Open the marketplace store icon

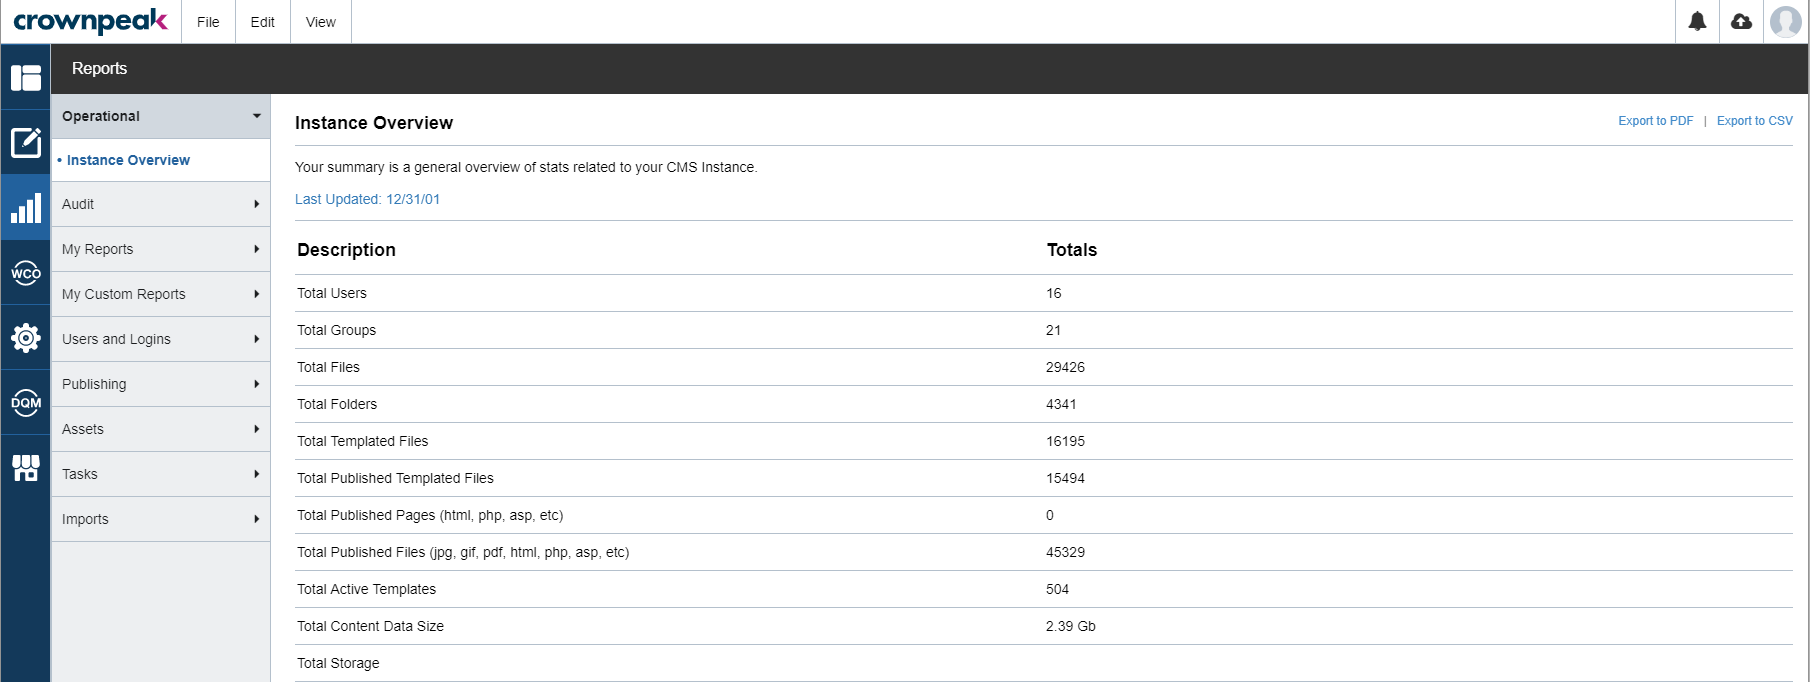point(26,467)
